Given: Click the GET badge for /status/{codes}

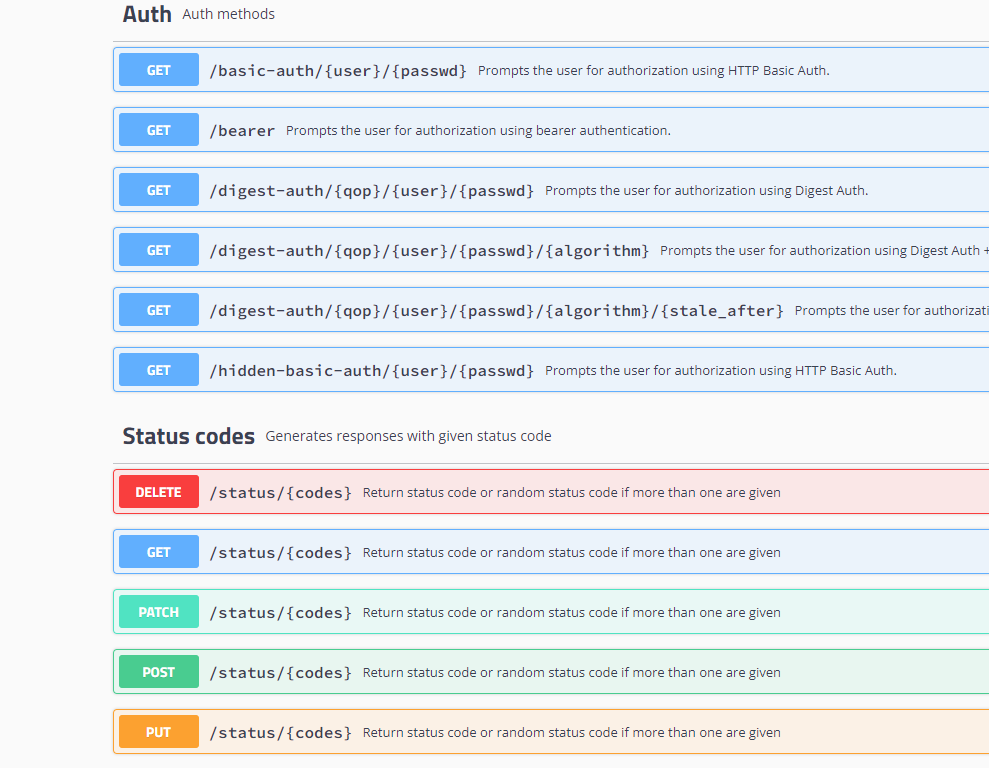Looking at the screenshot, I should (x=159, y=553).
